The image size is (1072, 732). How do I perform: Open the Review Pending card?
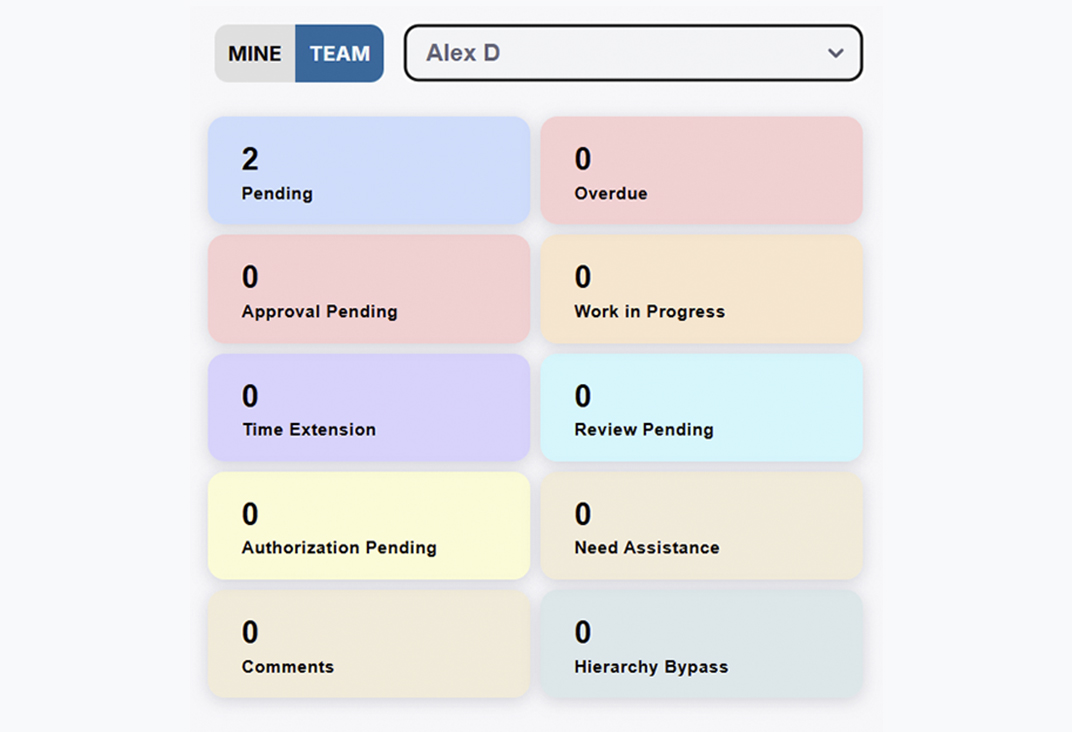point(701,407)
